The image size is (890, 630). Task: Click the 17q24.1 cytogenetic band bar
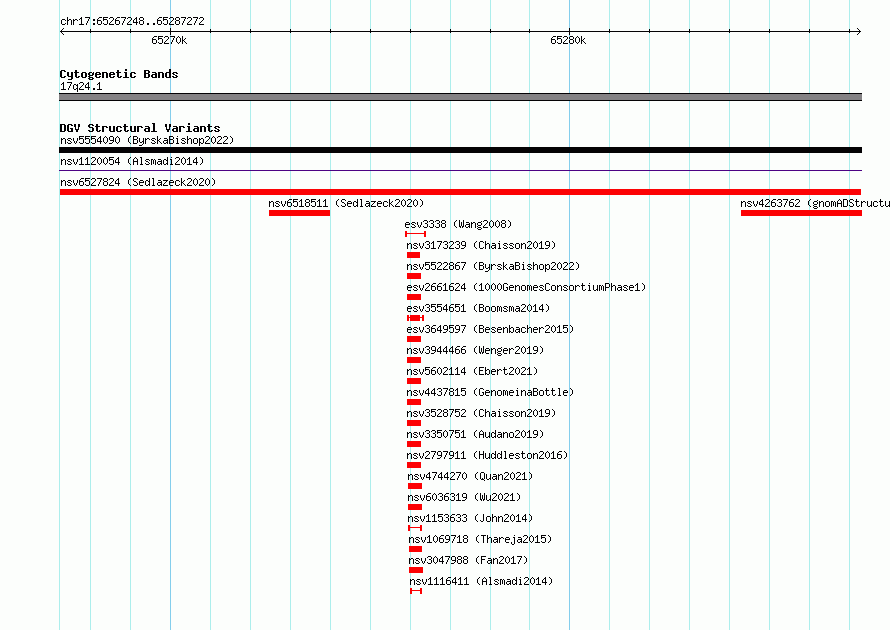click(460, 97)
